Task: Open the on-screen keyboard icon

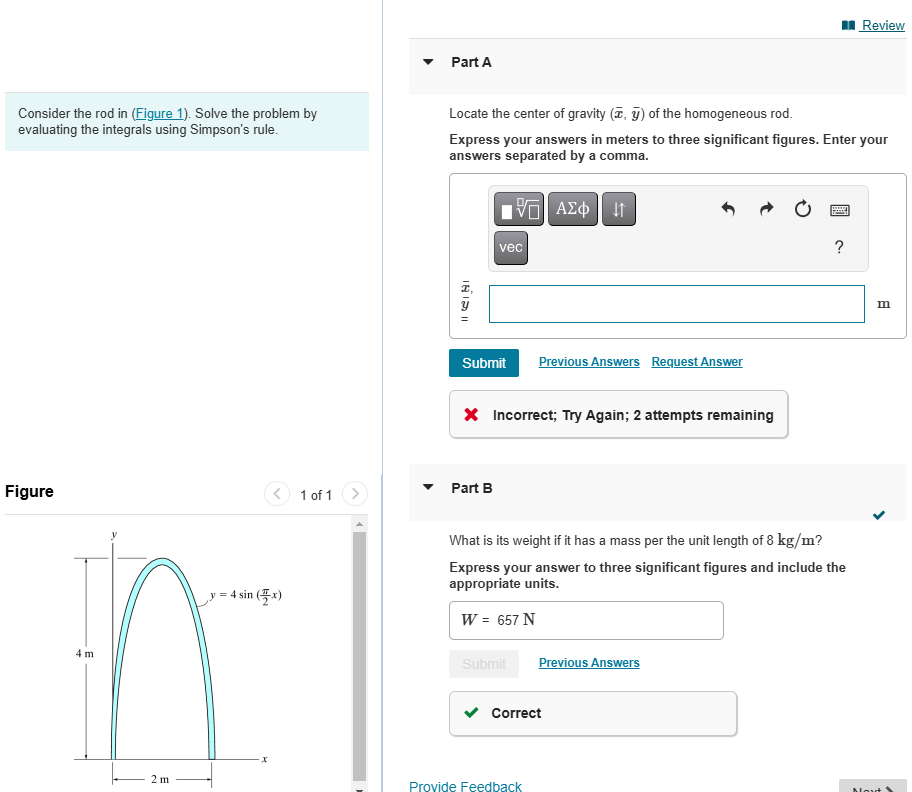Action: (839, 209)
